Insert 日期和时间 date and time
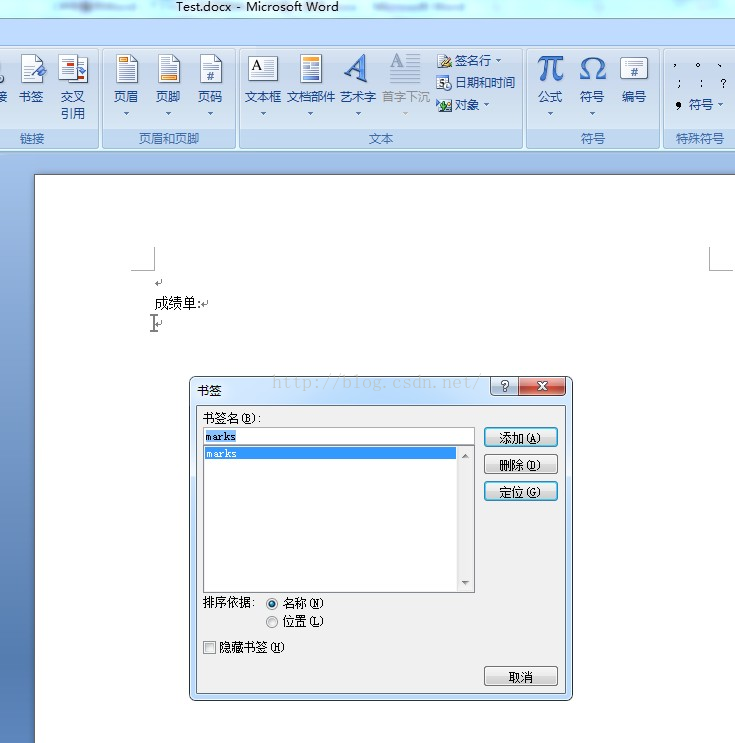 pyautogui.click(x=475, y=83)
